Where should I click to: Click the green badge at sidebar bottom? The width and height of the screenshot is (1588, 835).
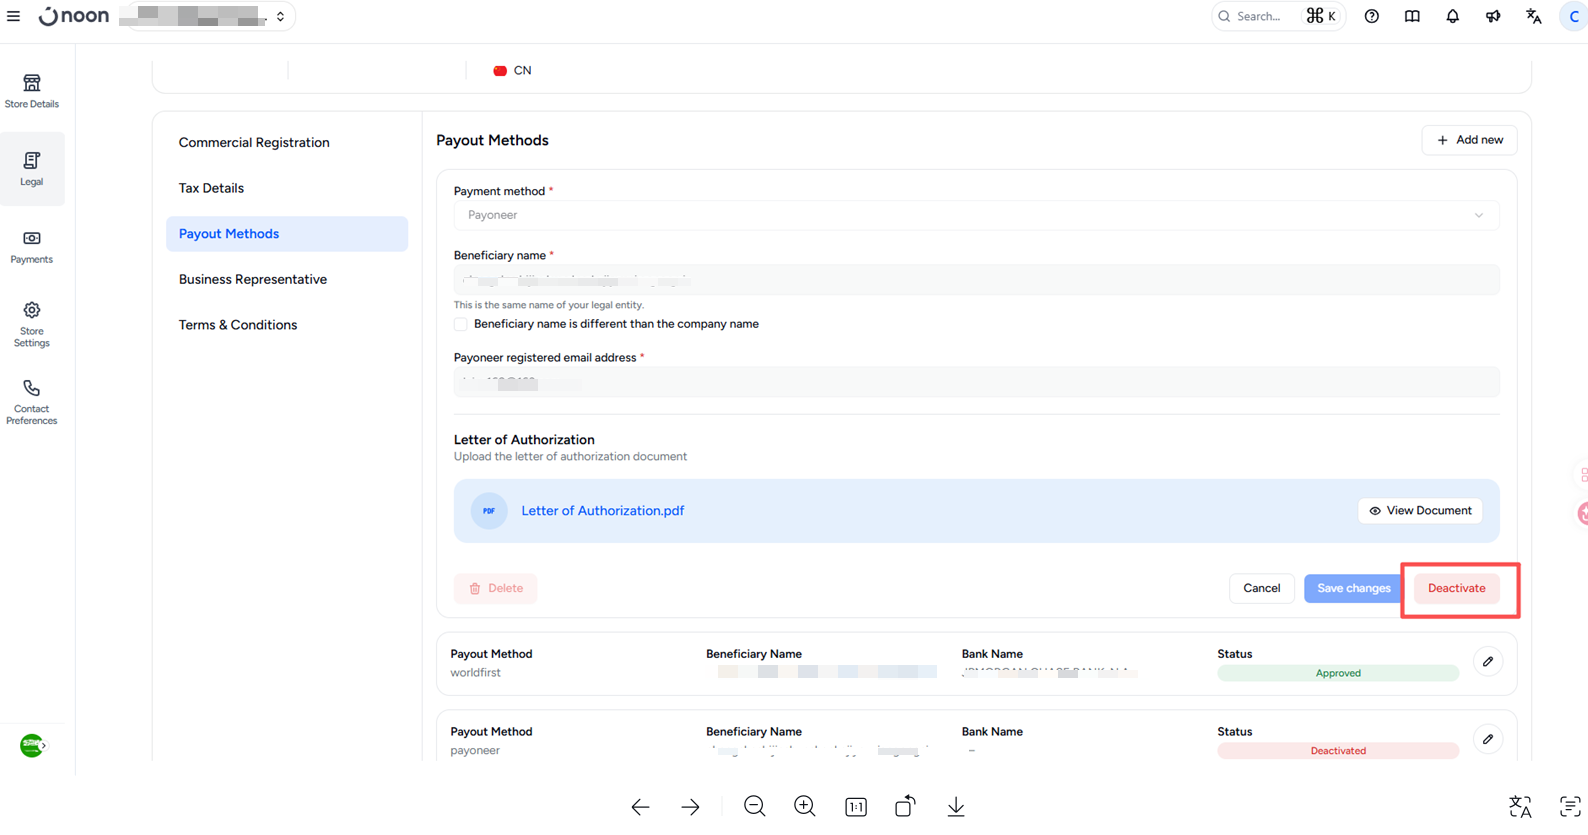point(32,745)
